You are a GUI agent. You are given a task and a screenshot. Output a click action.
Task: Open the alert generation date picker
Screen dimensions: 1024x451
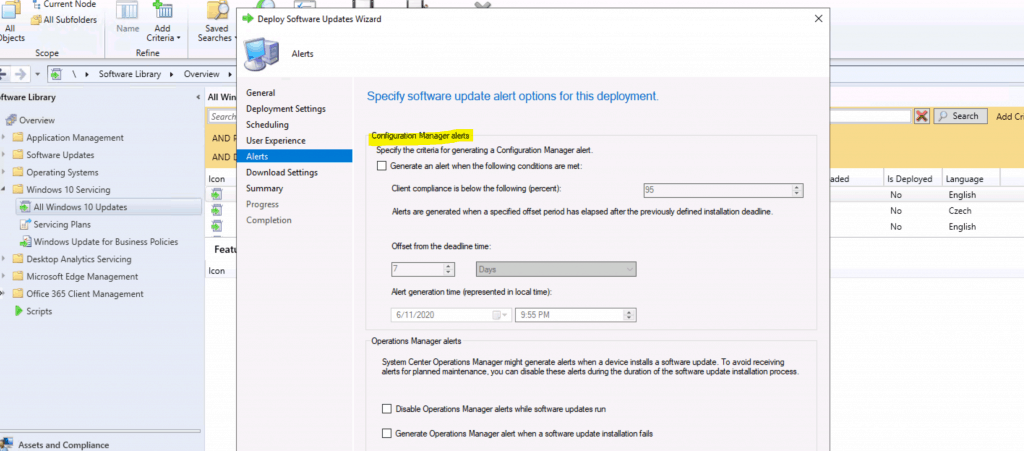point(500,315)
